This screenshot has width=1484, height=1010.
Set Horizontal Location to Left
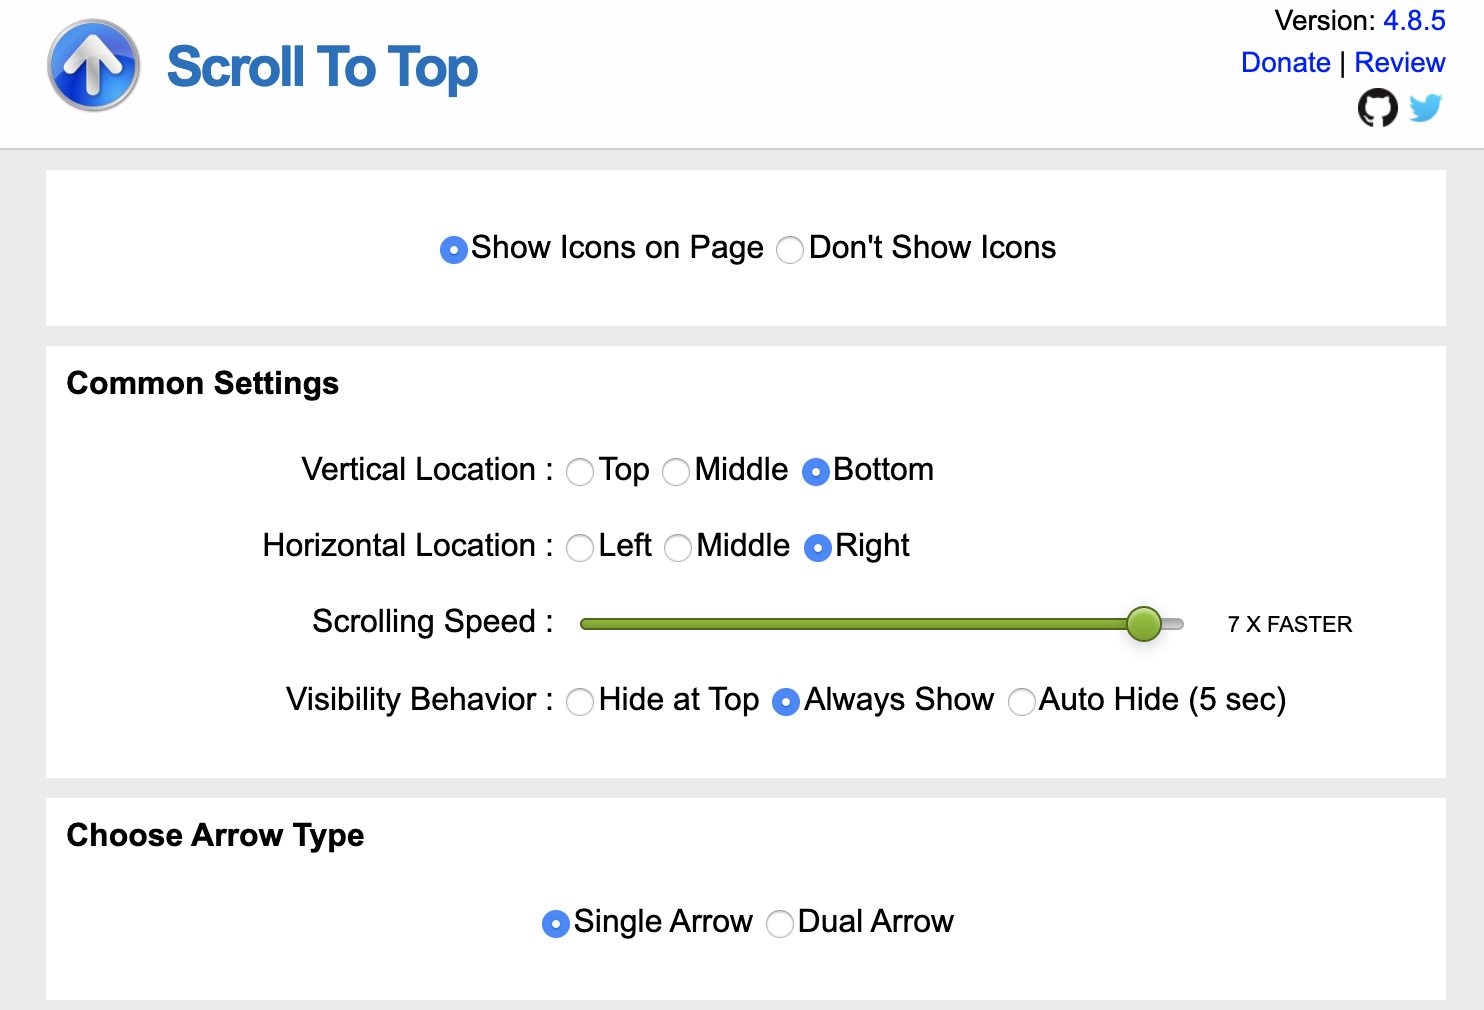[580, 548]
